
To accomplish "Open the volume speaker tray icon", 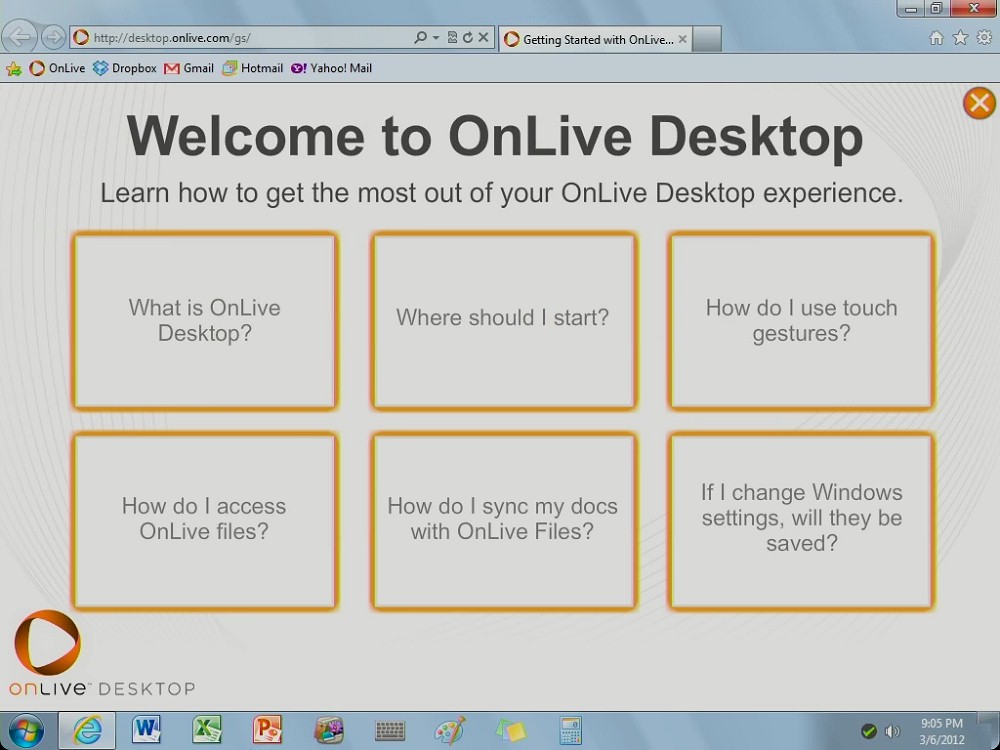I will pos(893,731).
